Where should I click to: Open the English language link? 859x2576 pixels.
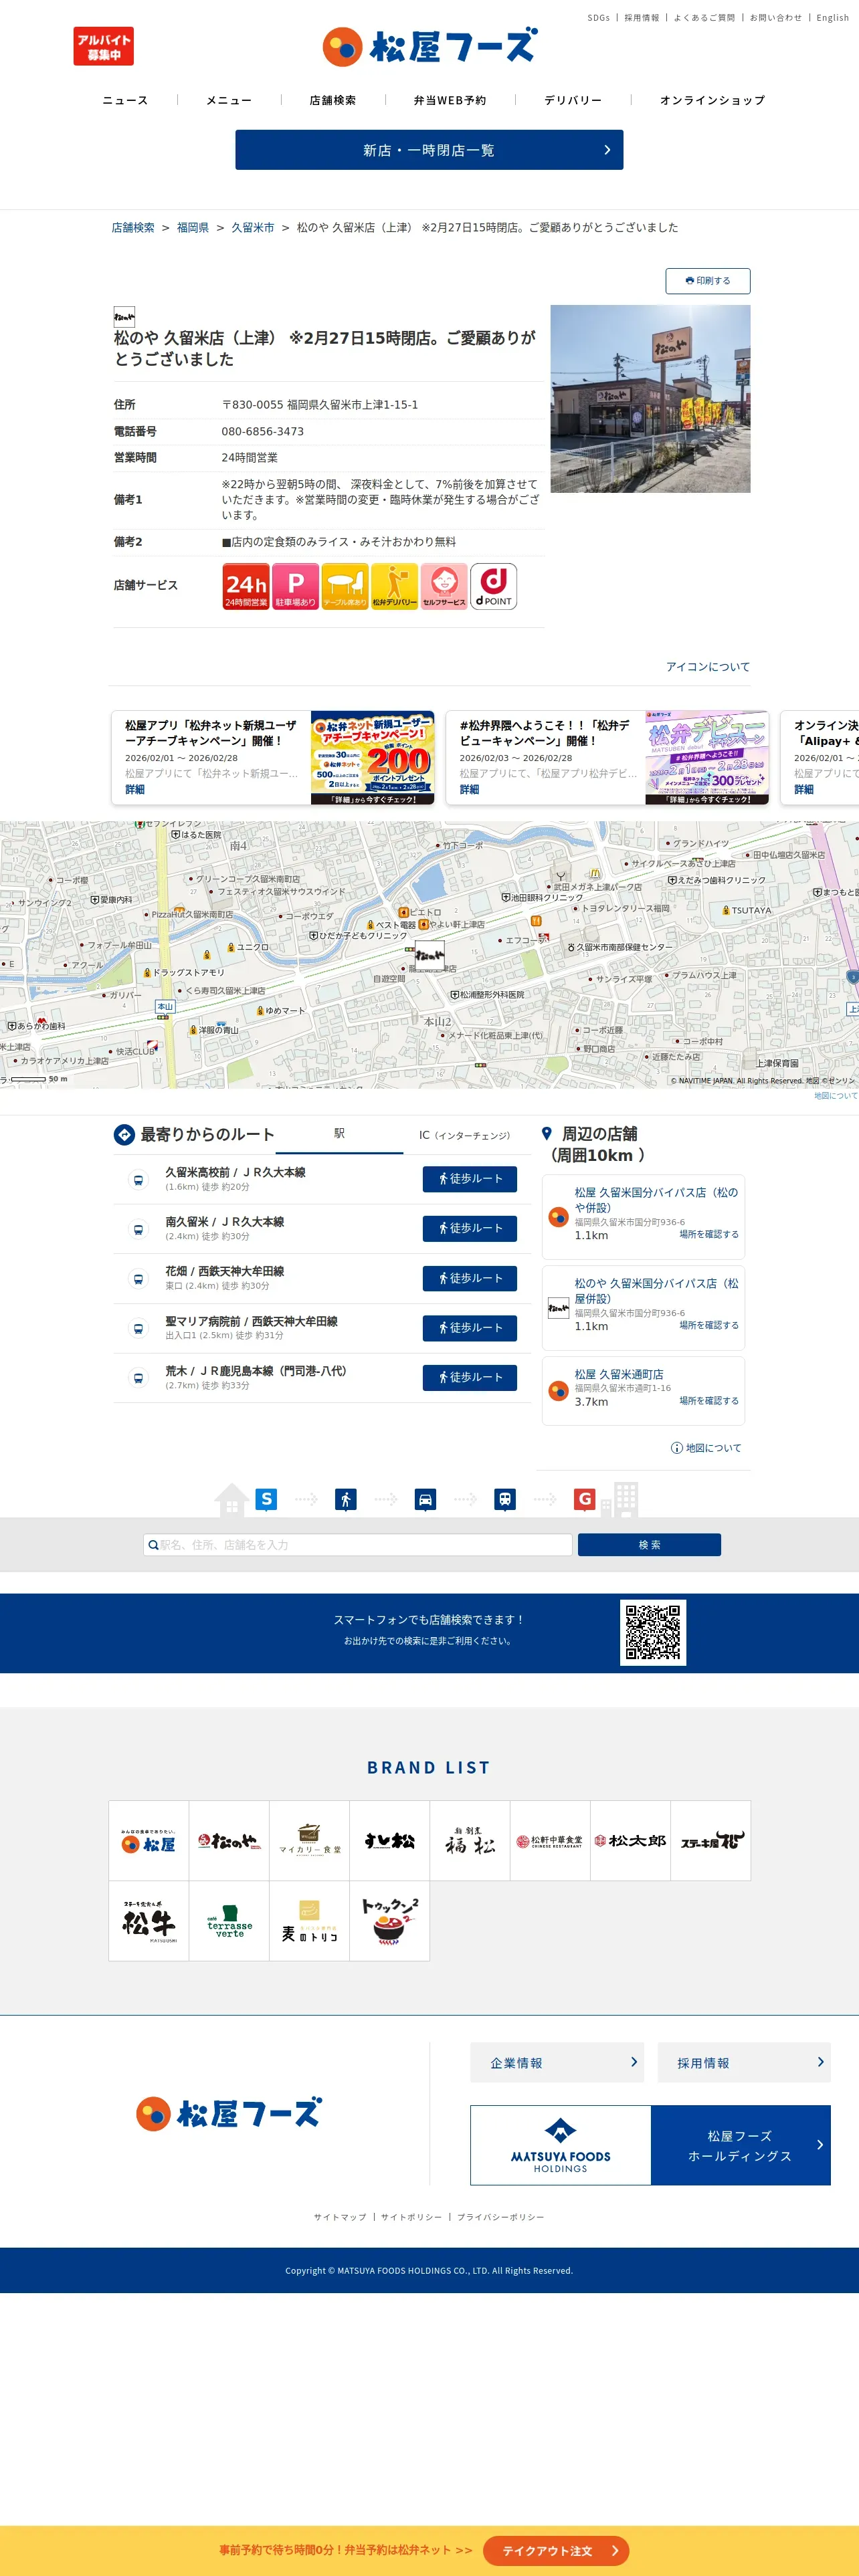pyautogui.click(x=832, y=18)
